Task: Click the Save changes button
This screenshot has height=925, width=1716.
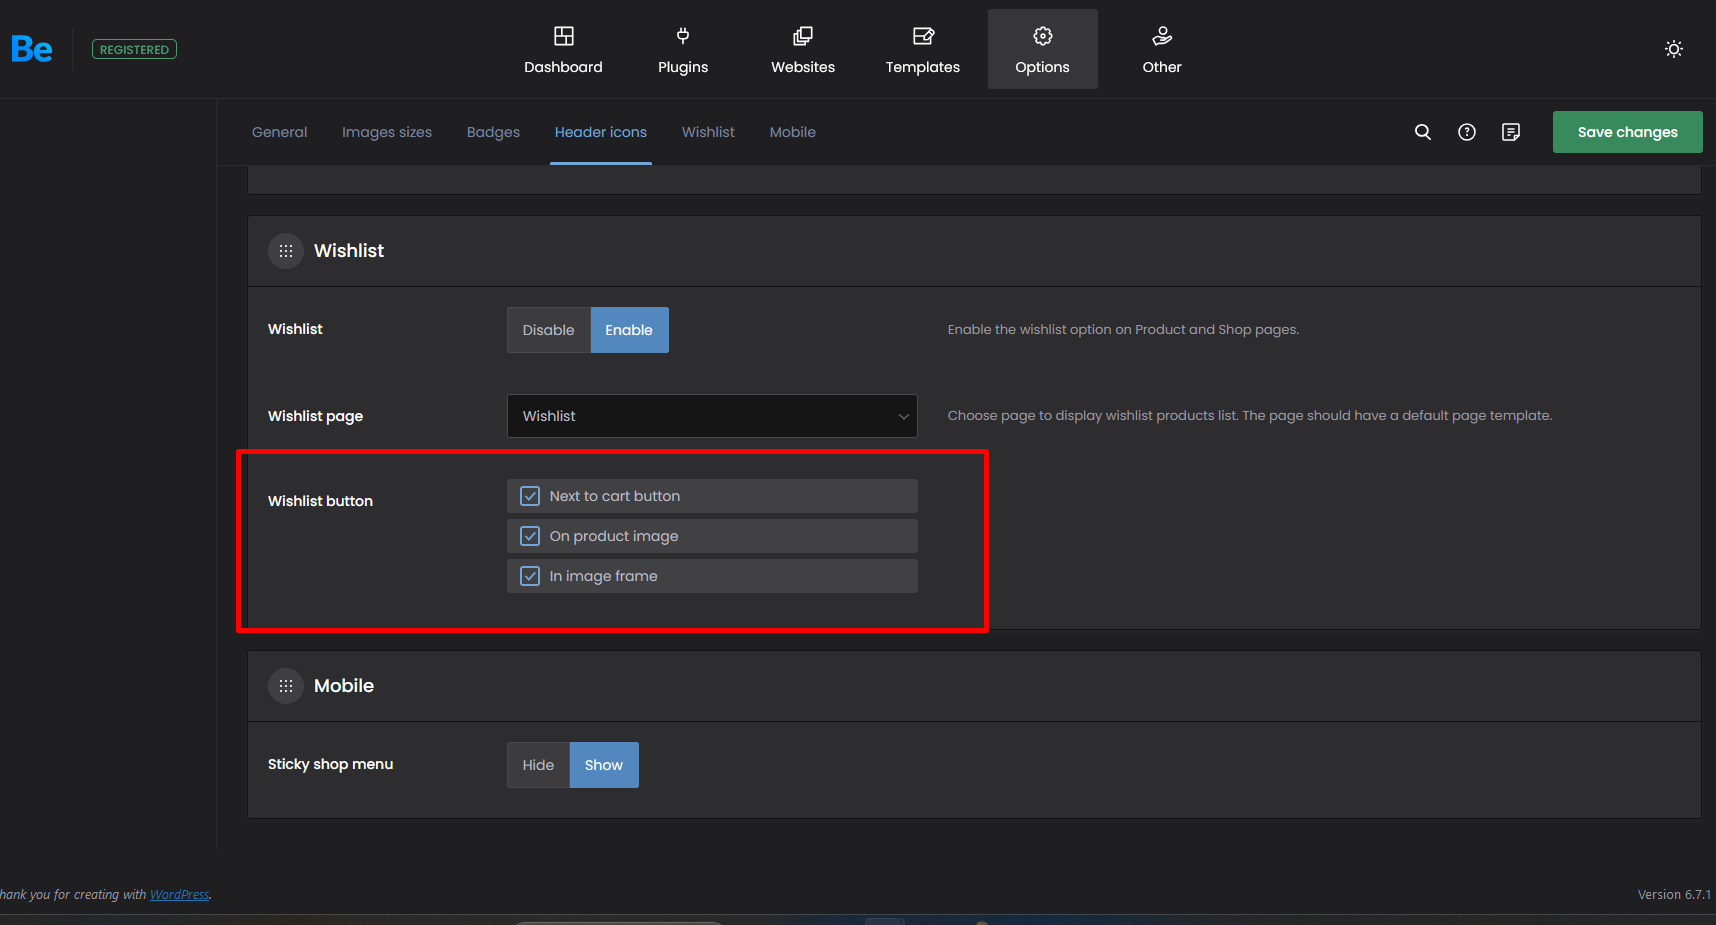Action: [1628, 132]
